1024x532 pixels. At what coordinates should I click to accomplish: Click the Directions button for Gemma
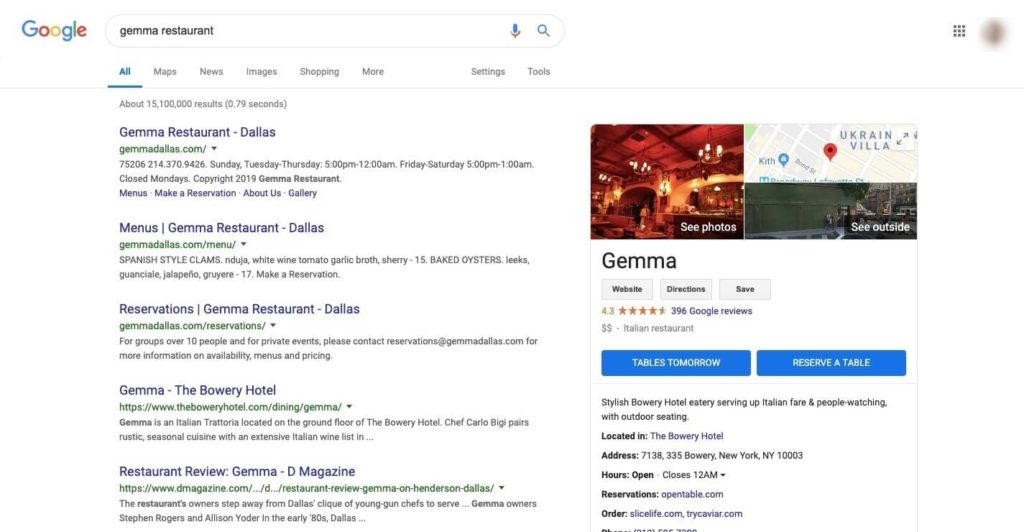point(686,289)
